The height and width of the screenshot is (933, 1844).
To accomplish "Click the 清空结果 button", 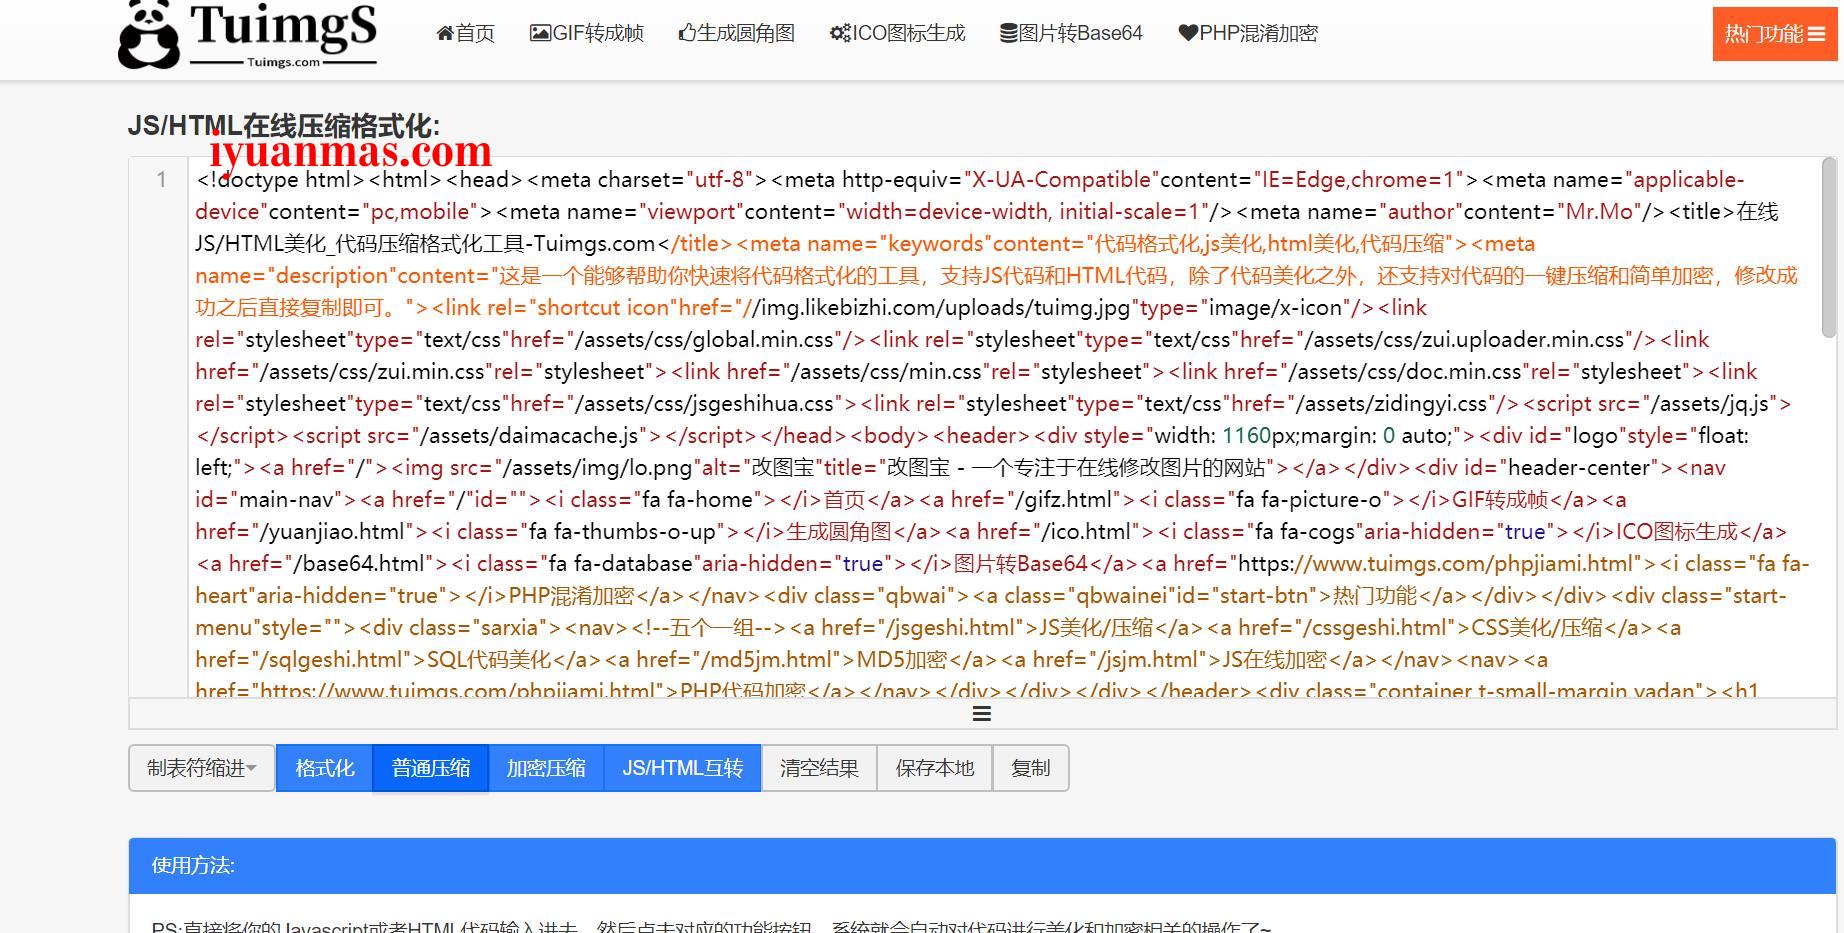I will pos(819,768).
